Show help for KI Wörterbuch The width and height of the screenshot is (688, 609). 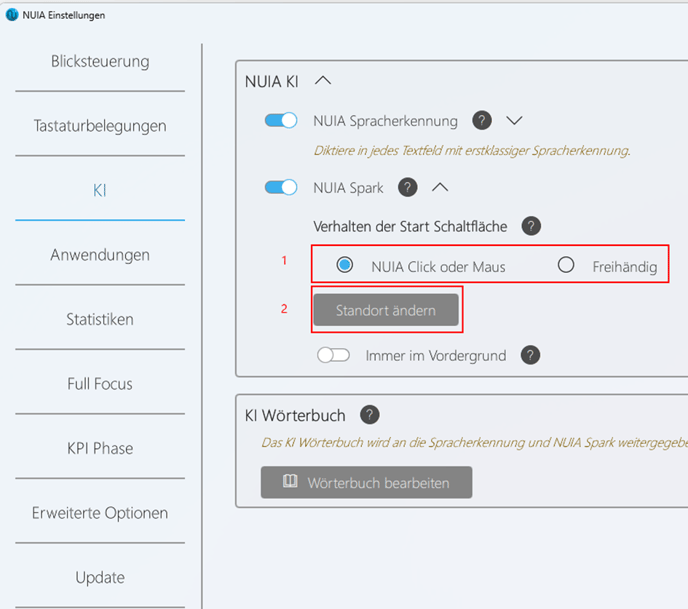[369, 415]
